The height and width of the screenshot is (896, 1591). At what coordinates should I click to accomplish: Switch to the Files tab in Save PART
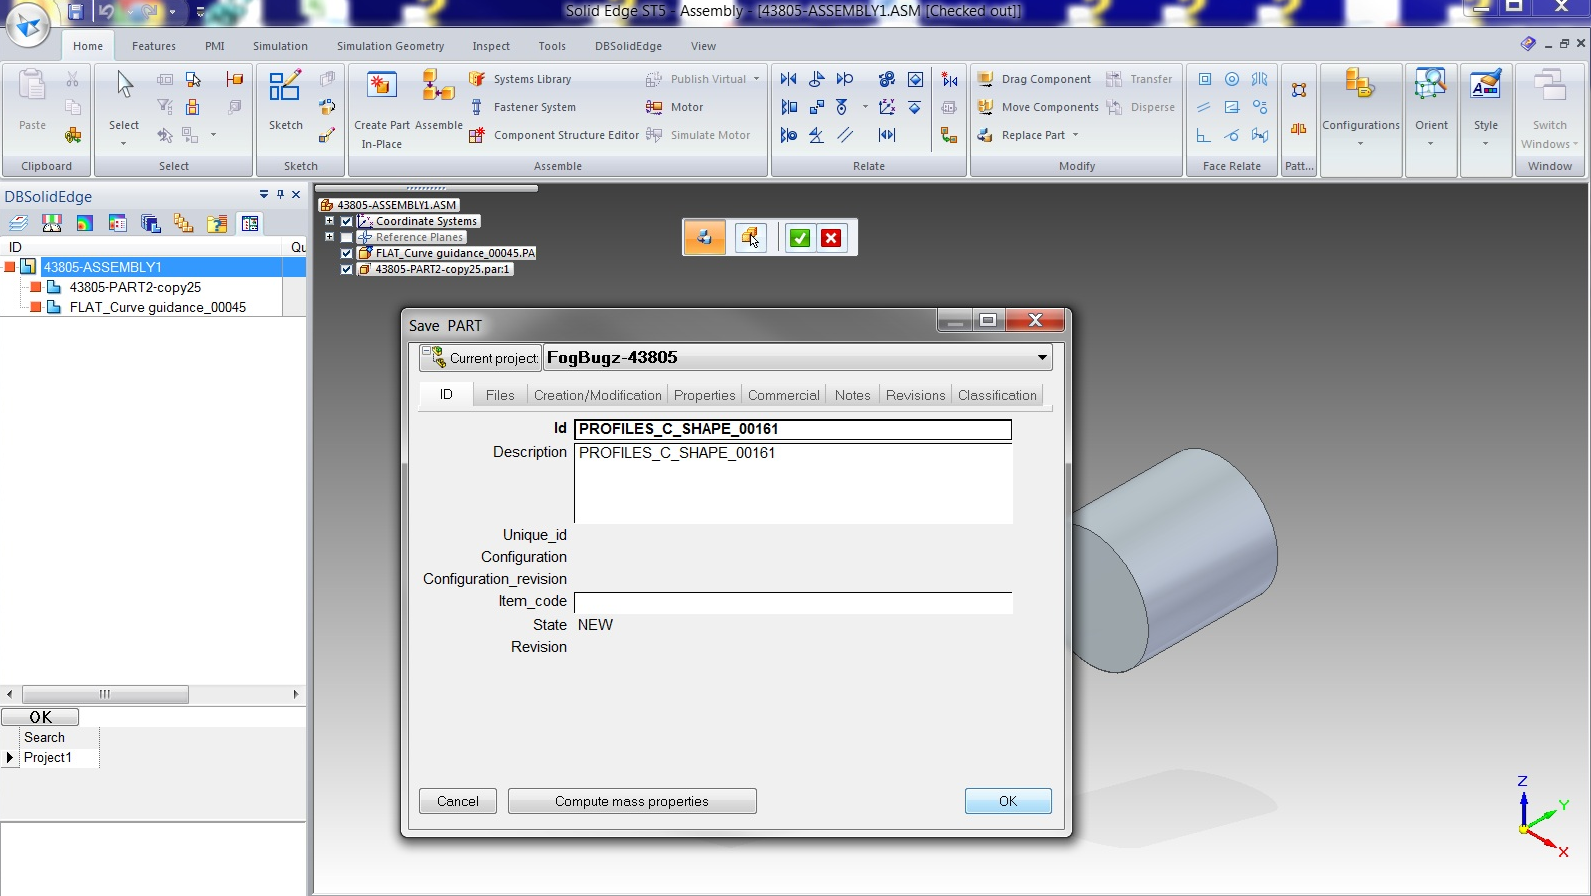coord(500,395)
